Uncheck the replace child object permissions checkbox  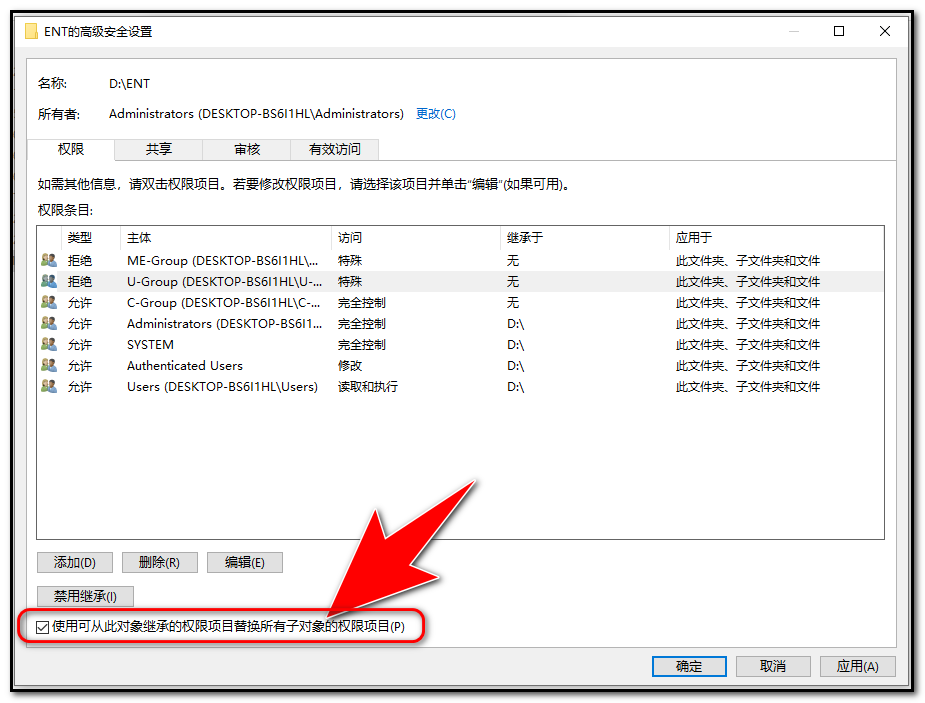click(x=42, y=627)
